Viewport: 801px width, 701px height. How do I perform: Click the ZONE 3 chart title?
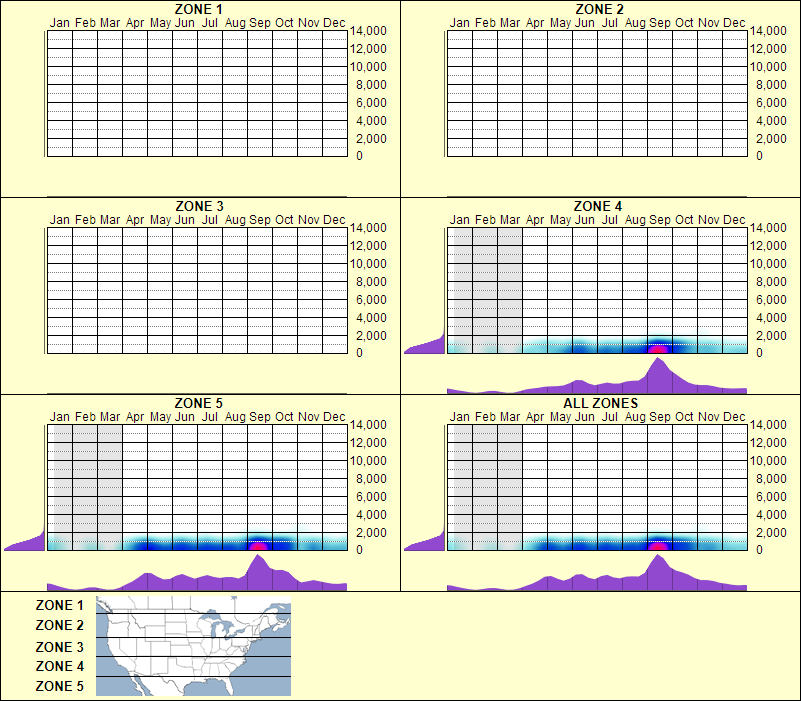tap(199, 206)
